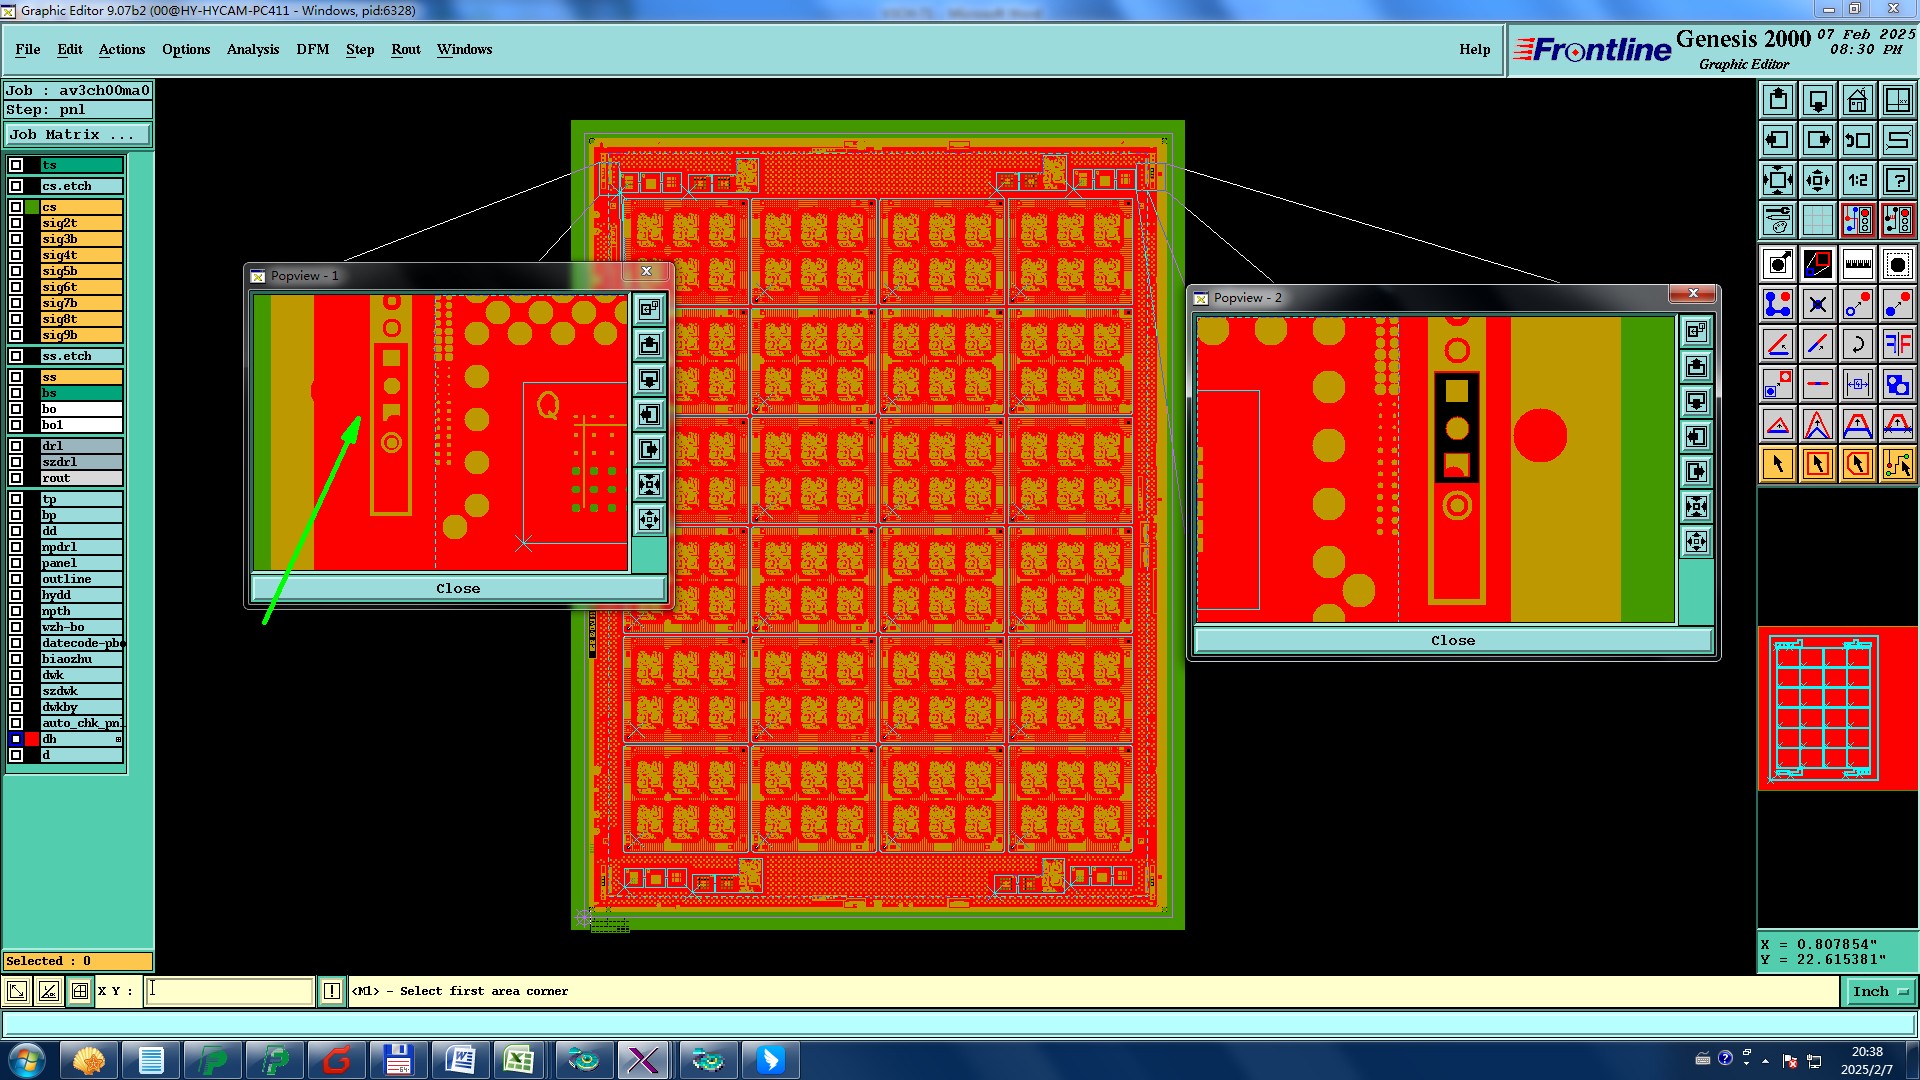Screen dimensions: 1920x1080
Task: Open the grid display icon
Action: [1817, 220]
